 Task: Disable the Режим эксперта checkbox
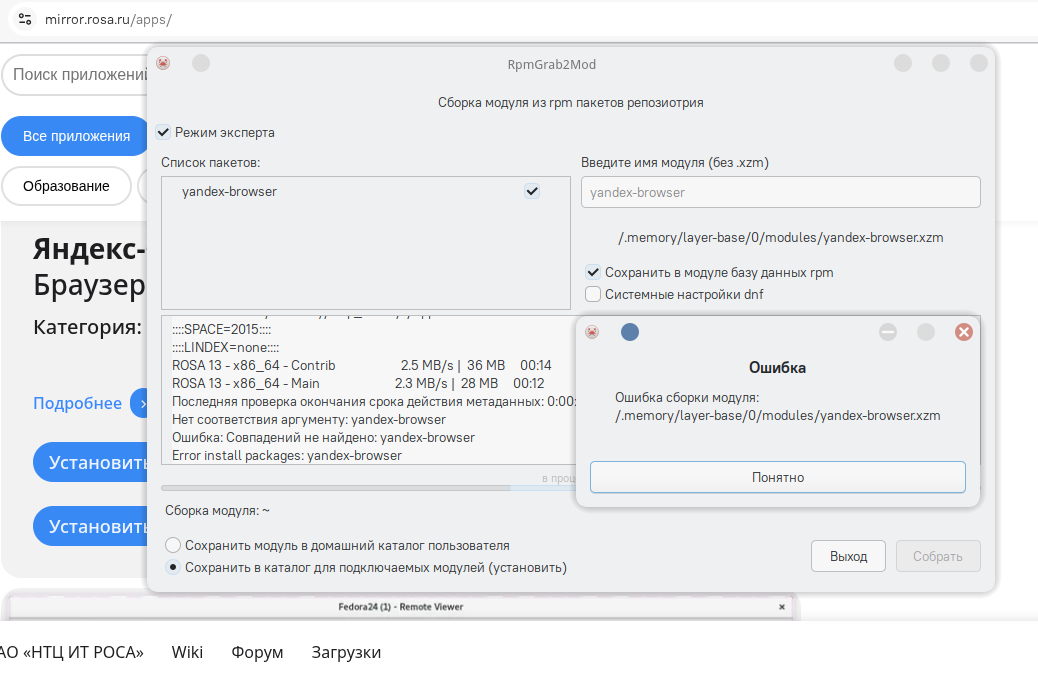coord(164,132)
